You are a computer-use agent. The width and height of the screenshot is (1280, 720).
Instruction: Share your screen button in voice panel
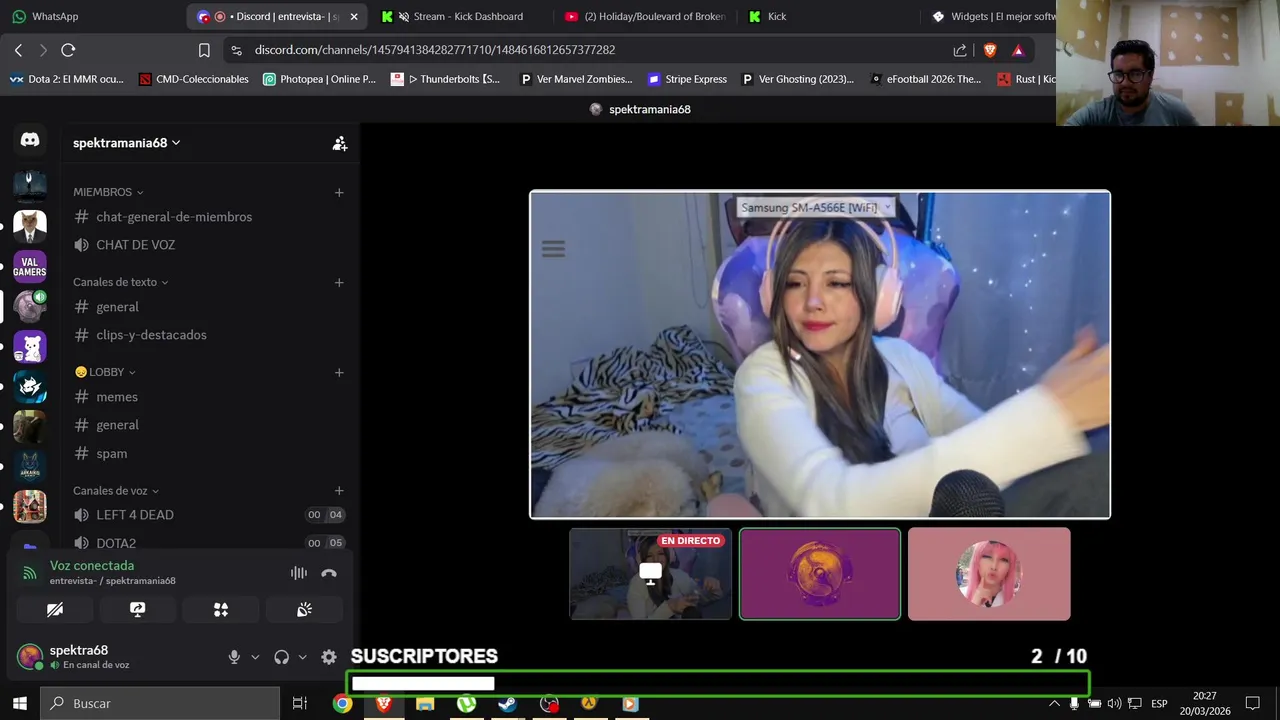[138, 609]
